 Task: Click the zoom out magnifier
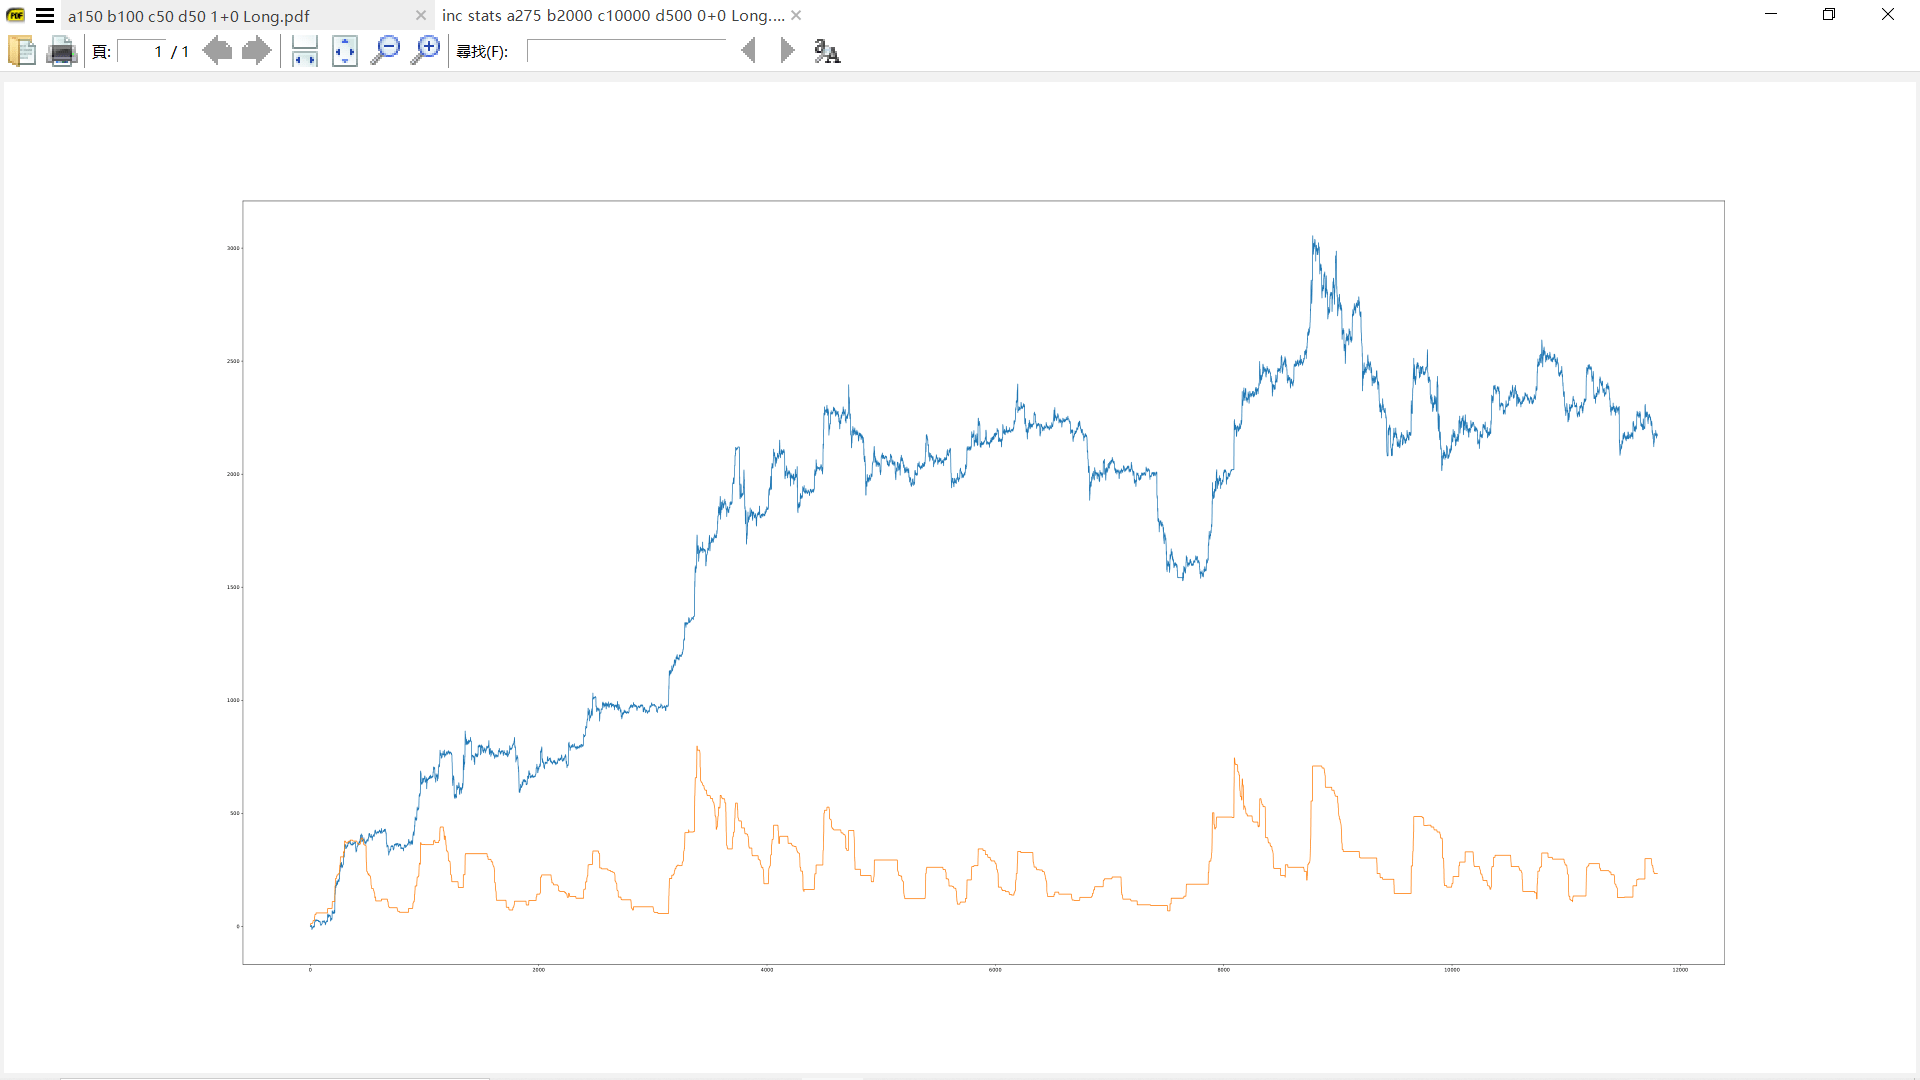[x=385, y=51]
